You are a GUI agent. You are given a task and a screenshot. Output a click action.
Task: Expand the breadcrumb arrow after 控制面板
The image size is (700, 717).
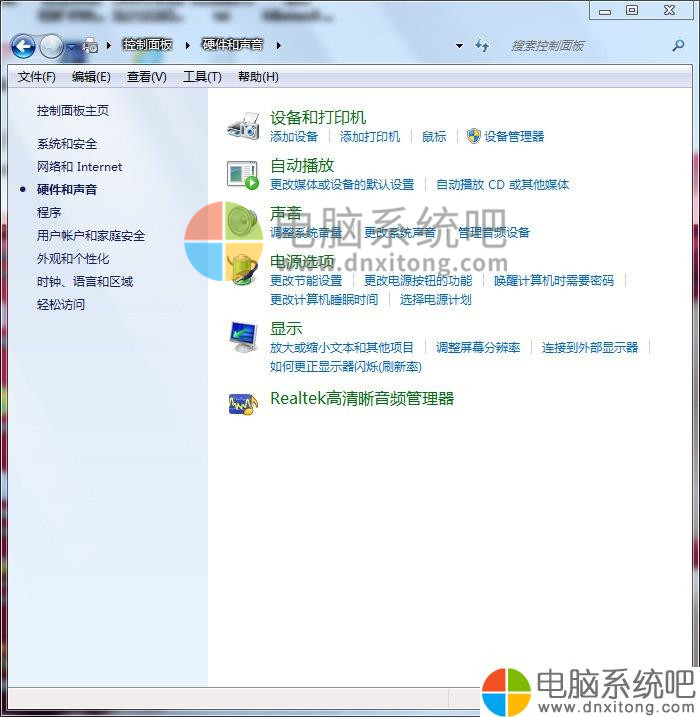pos(187,45)
